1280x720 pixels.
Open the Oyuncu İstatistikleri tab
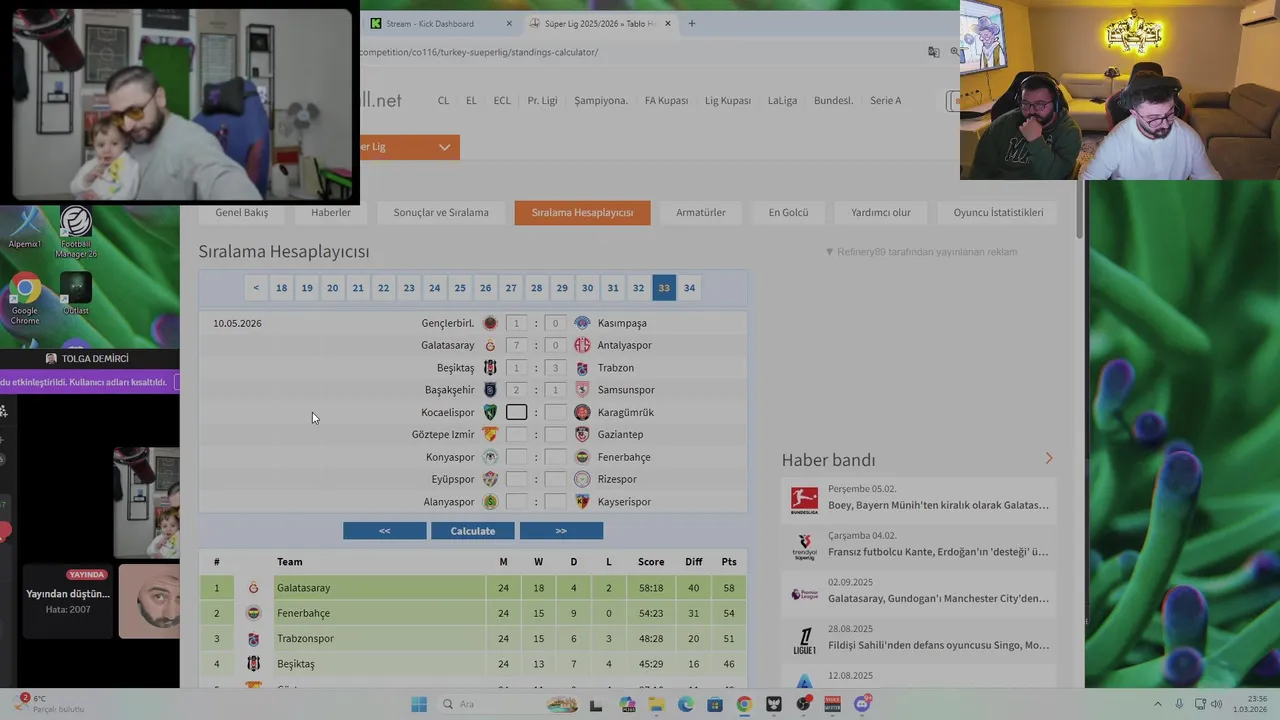pos(998,212)
